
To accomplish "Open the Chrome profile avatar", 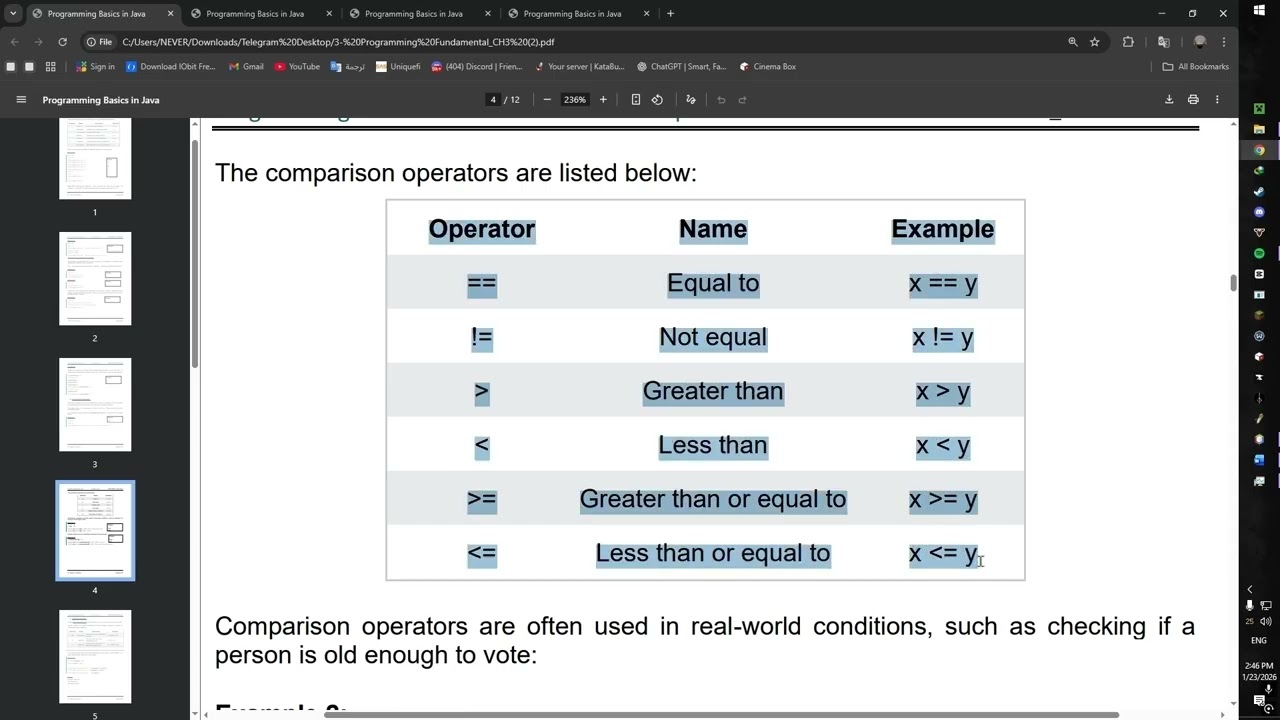I will [1200, 42].
